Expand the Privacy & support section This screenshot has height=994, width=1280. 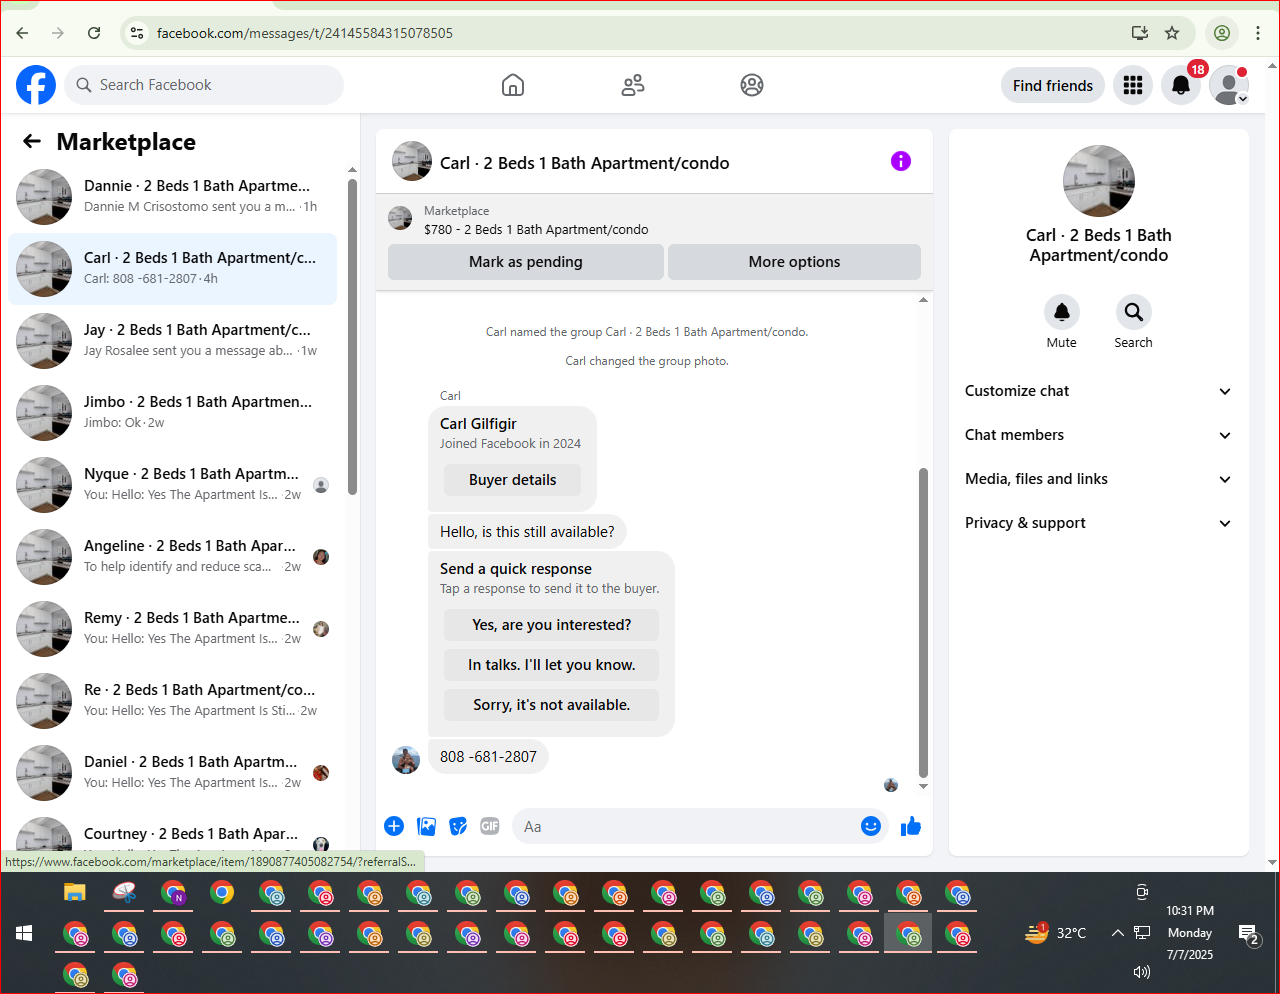pos(1098,523)
